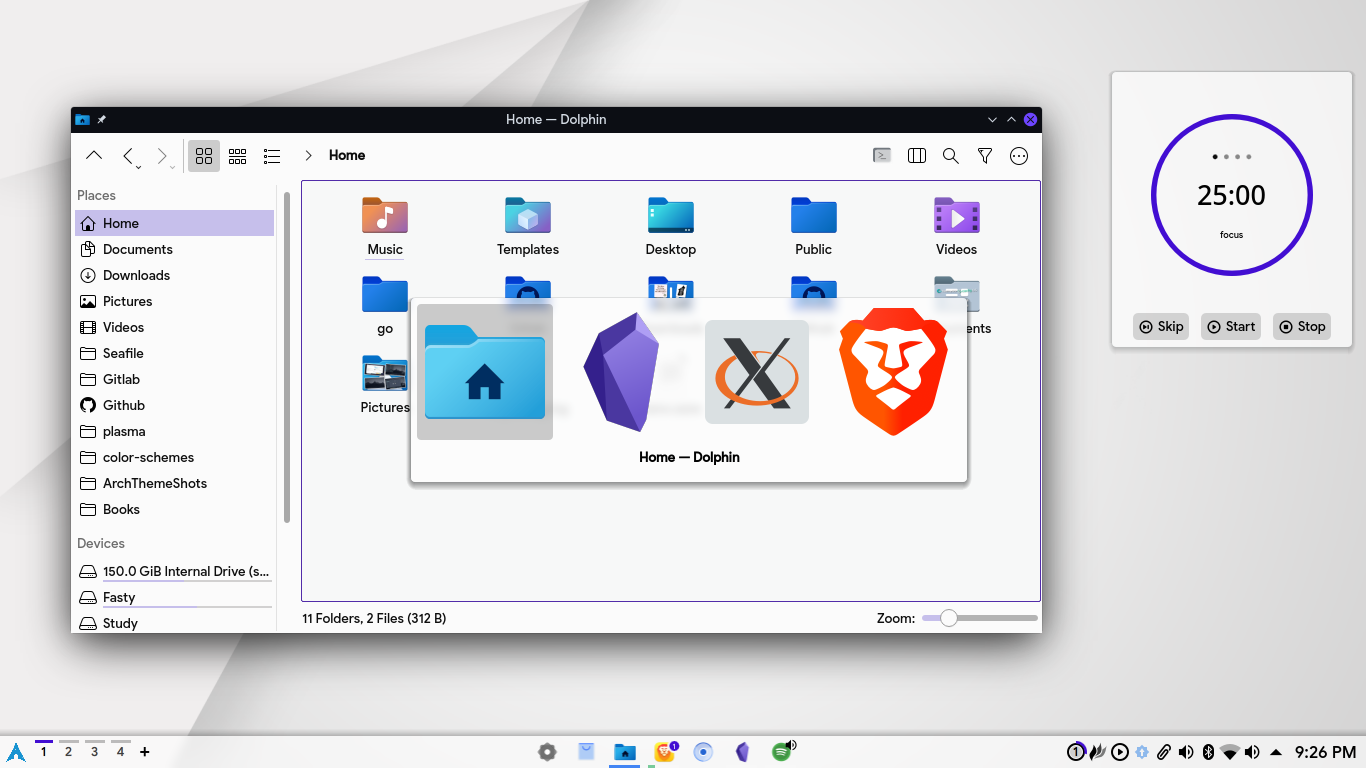The image size is (1366, 768).
Task: Select the Fasty device in sidebar
Action: click(x=175, y=597)
